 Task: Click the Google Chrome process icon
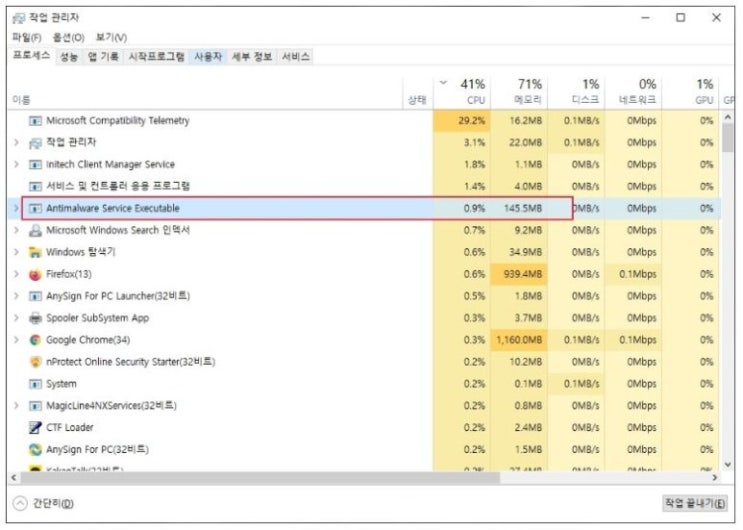[35, 340]
